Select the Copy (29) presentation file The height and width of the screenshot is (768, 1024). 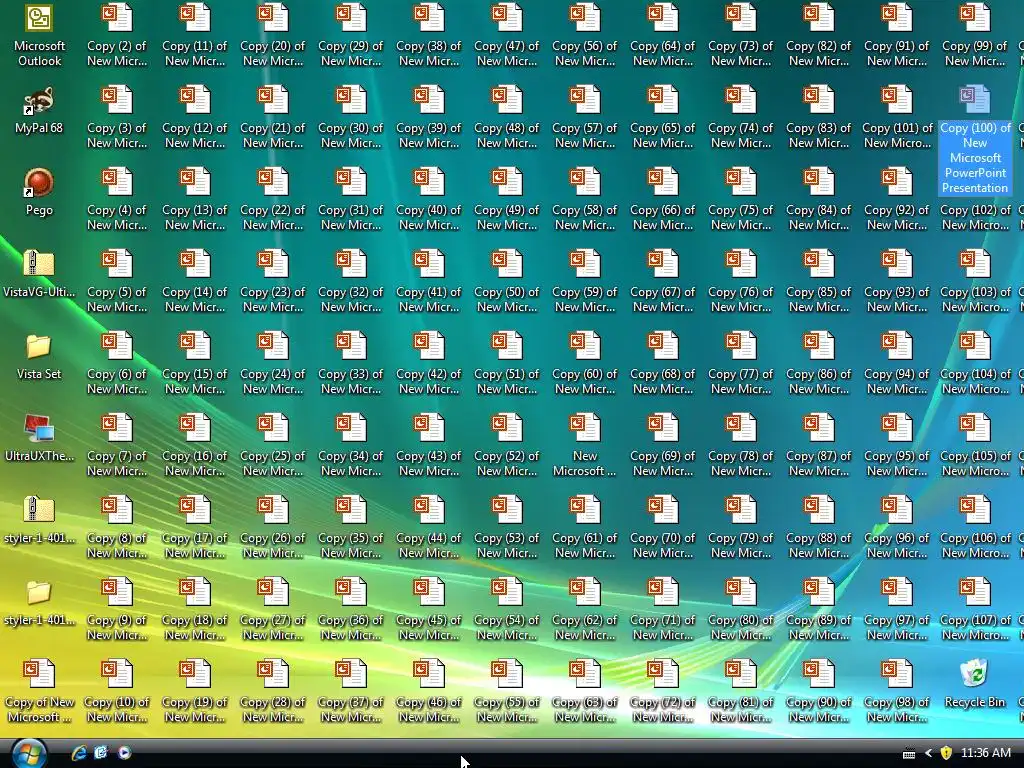[351, 36]
